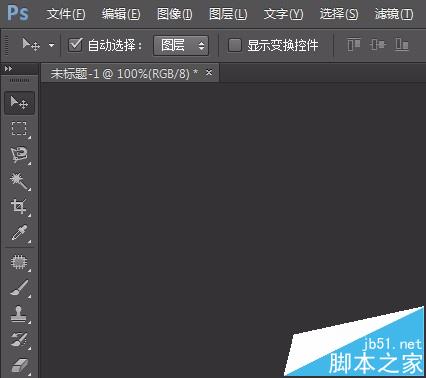Open tool preset picker dropdown arrow
Screen dimensions: 426x378
(51, 45)
